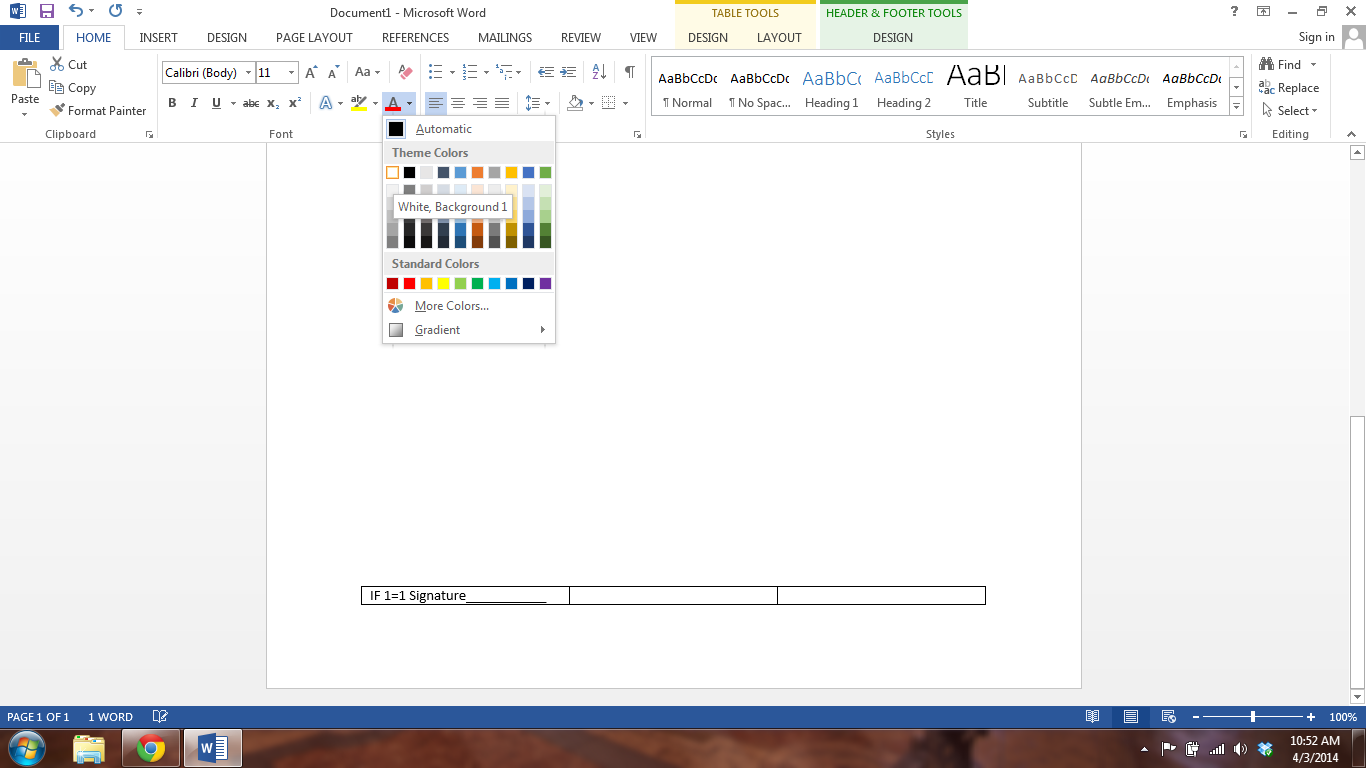The height and width of the screenshot is (768, 1366).
Task: Open Word Help question mark
Action: coord(1233,11)
